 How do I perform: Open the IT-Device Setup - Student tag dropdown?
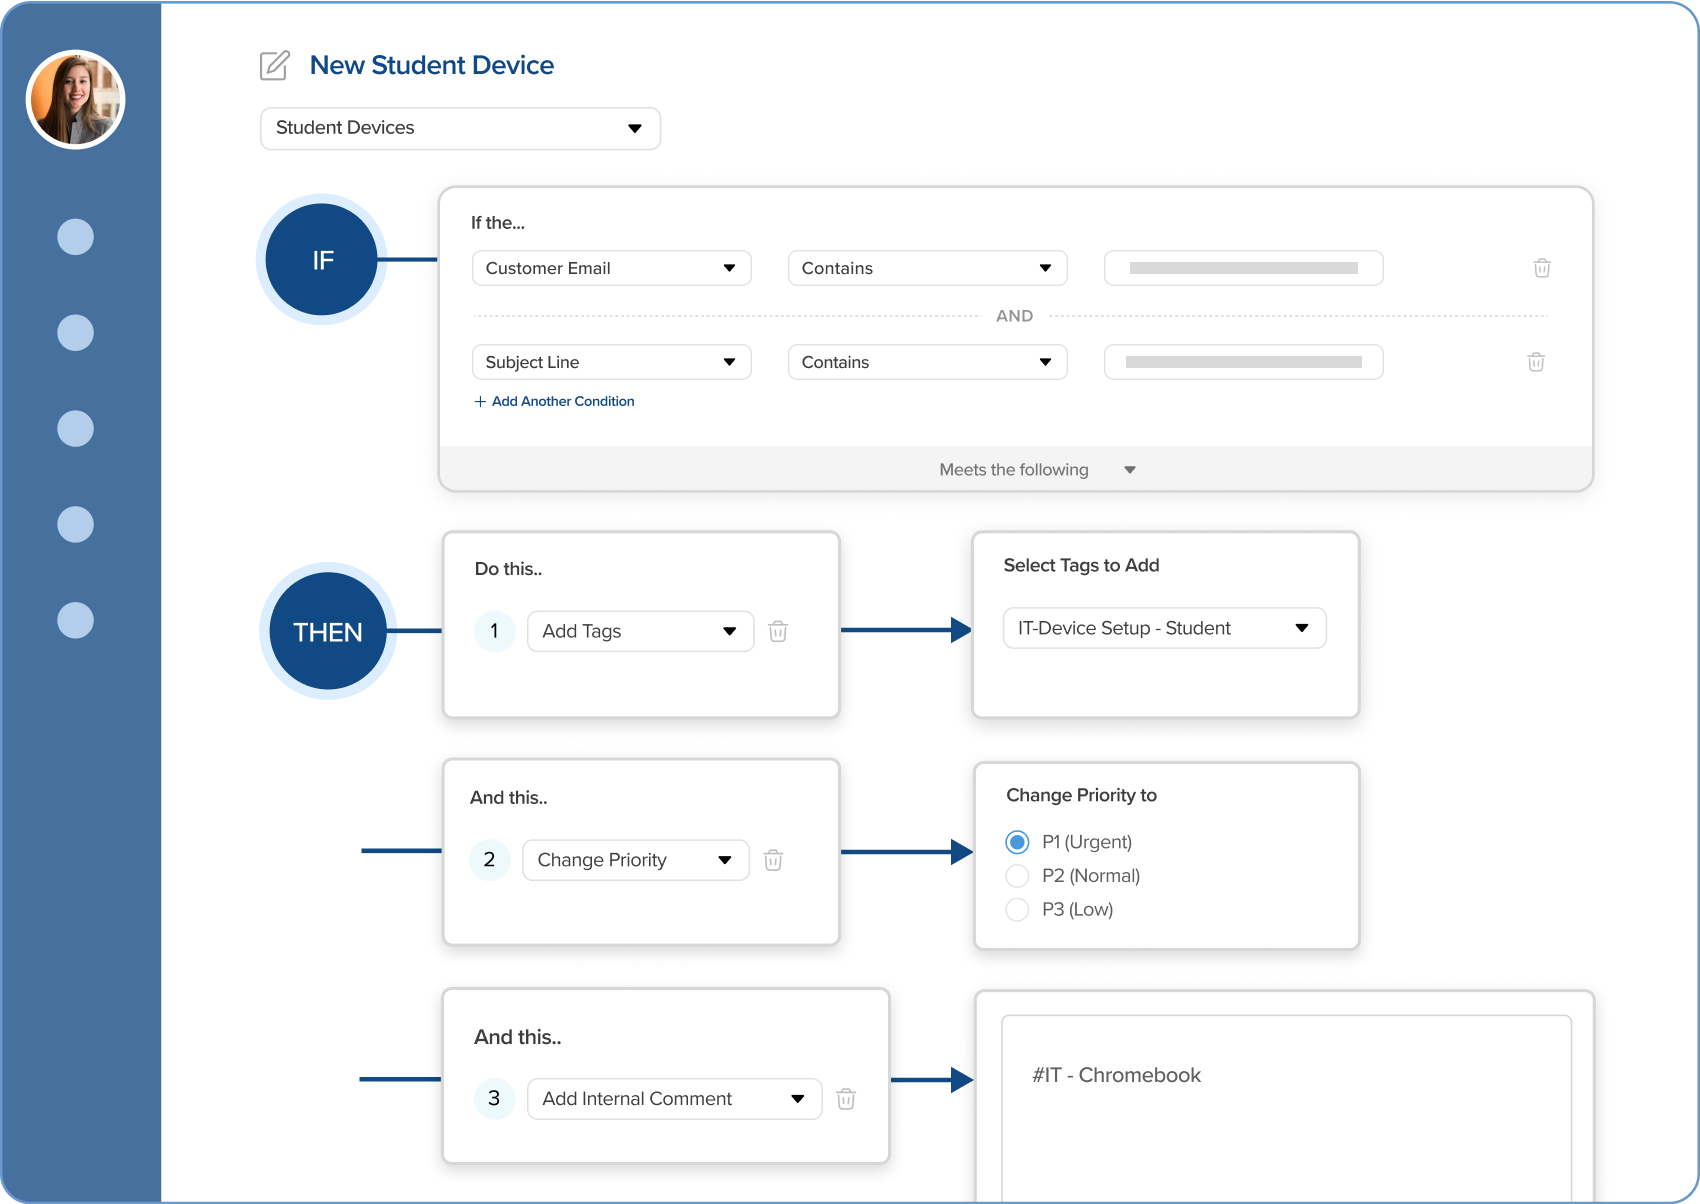(x=1164, y=628)
